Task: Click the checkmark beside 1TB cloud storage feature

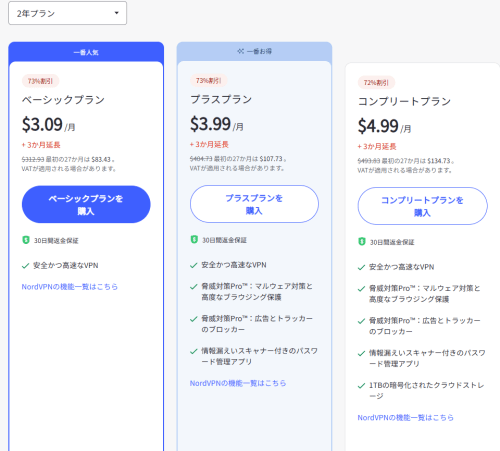Action: (361, 386)
